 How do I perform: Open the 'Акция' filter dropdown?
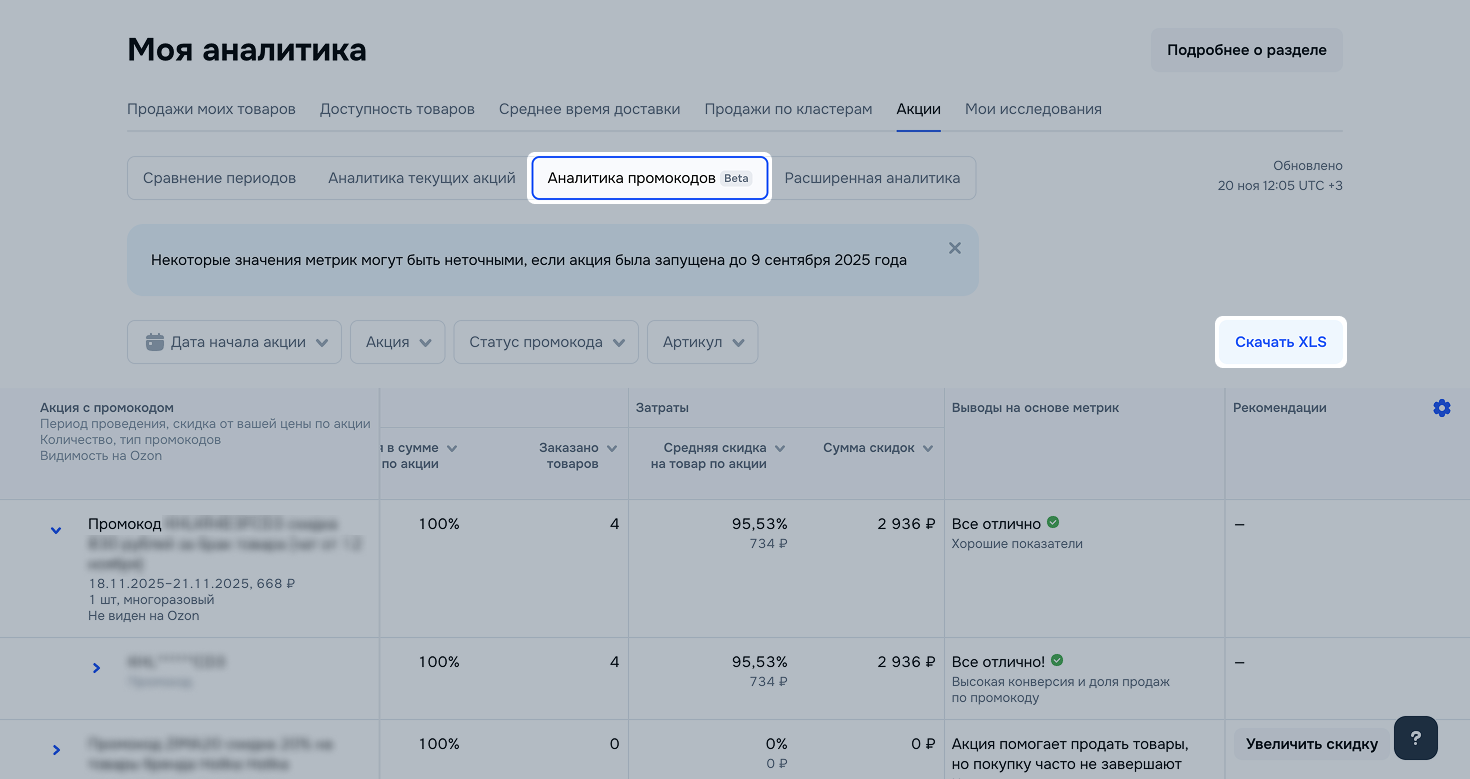point(397,342)
